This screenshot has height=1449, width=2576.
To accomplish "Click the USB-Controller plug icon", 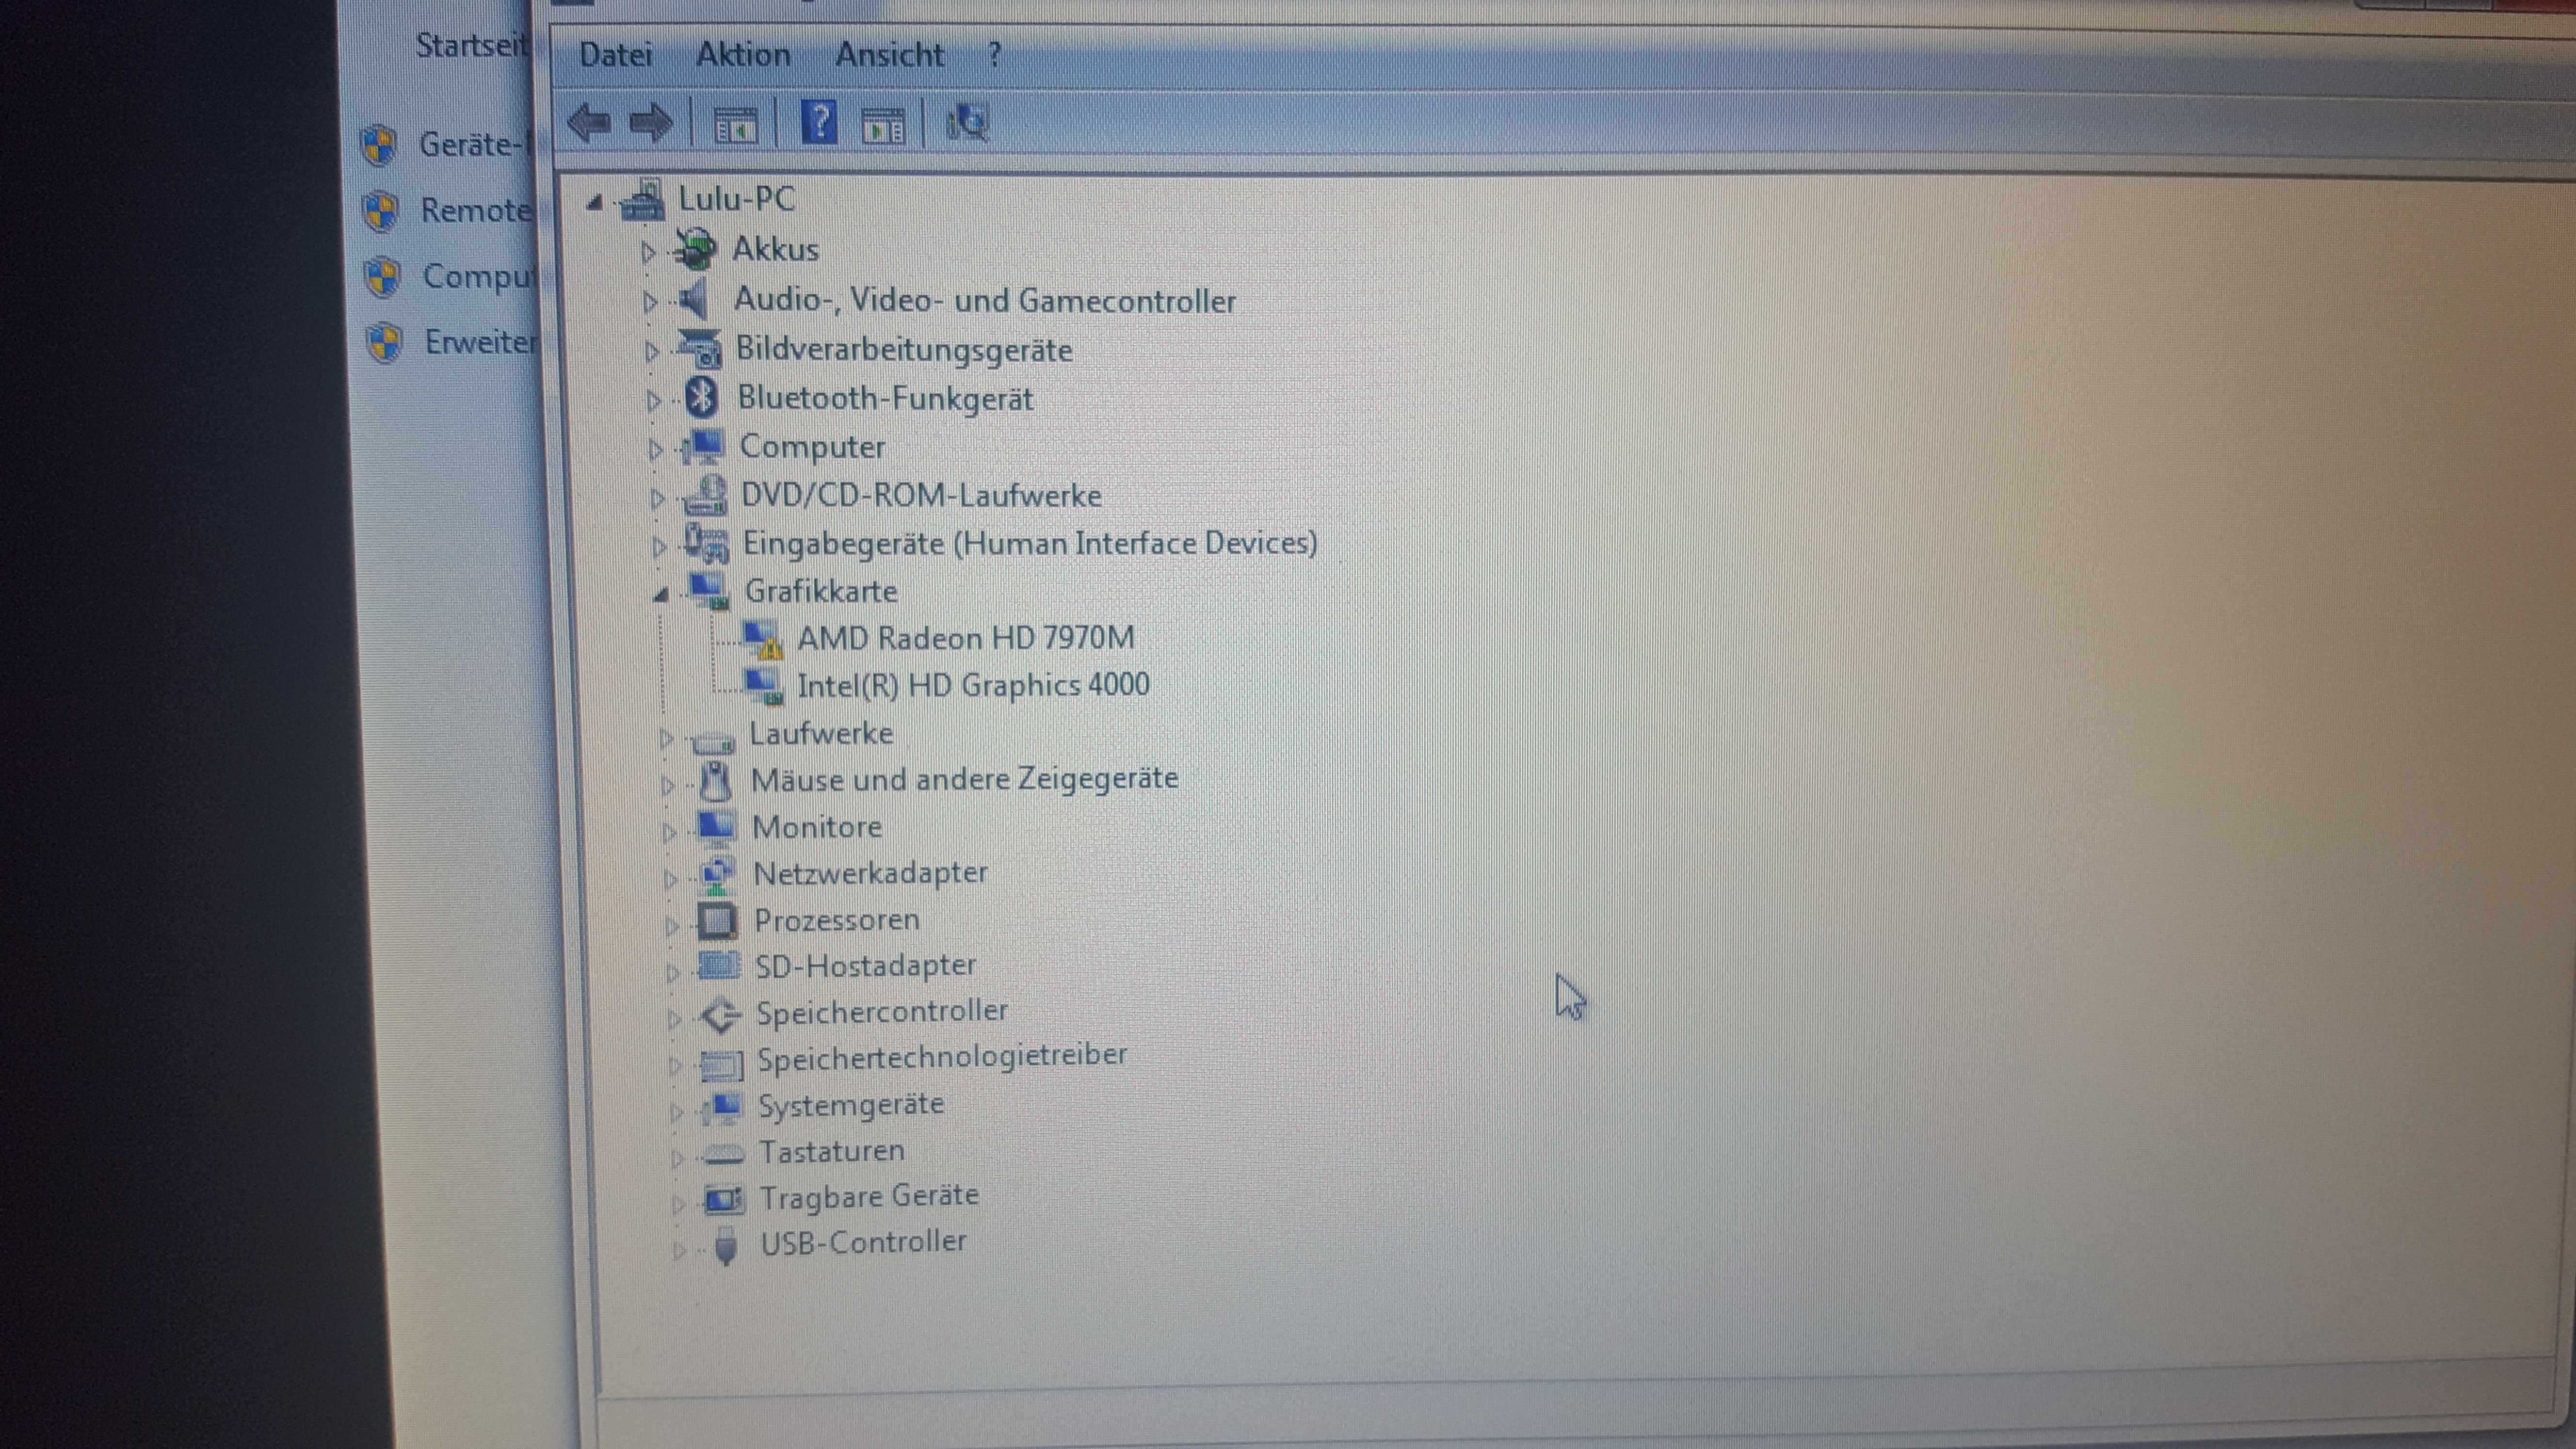I will [x=727, y=1245].
